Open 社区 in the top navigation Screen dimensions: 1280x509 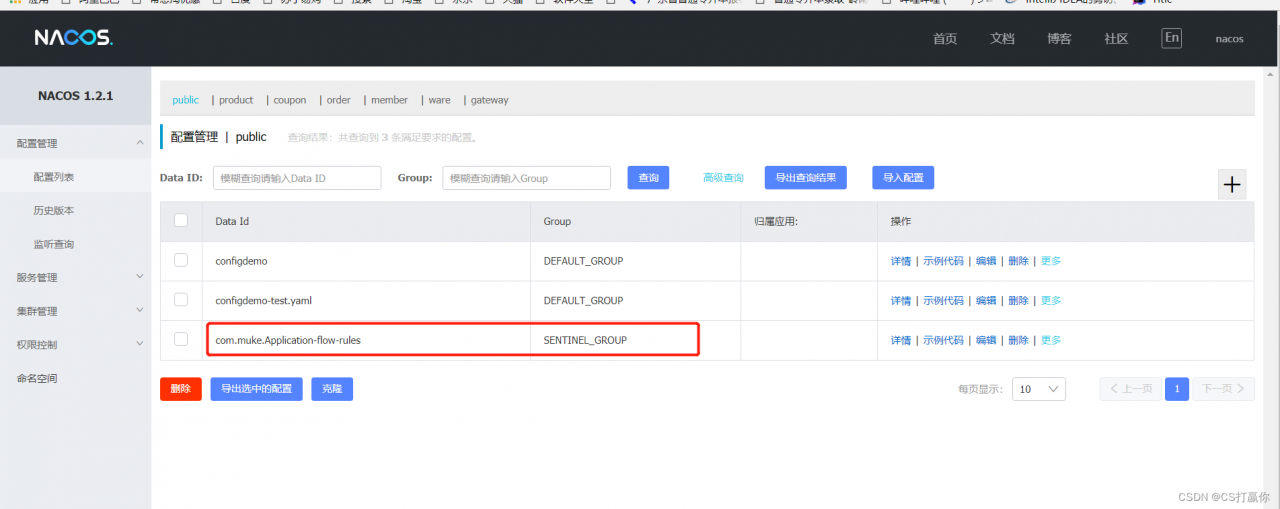click(1116, 39)
